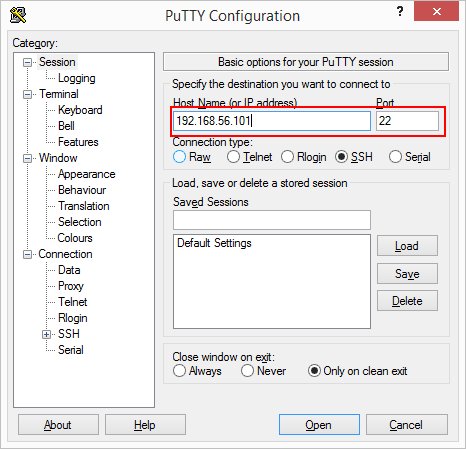Click the Load session button

click(407, 246)
